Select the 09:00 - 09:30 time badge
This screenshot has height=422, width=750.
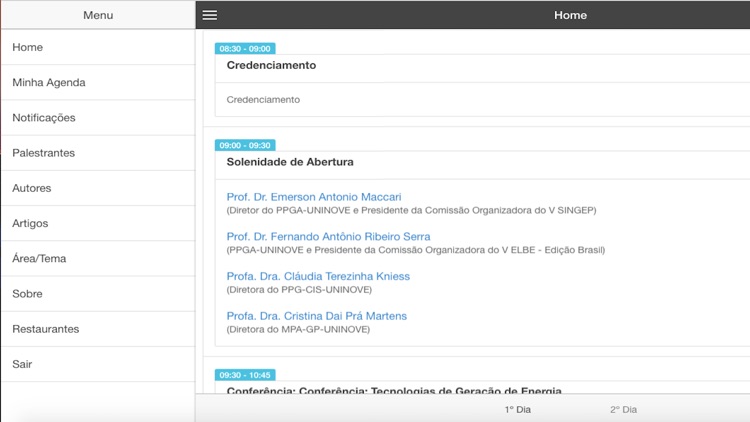pyautogui.click(x=245, y=145)
